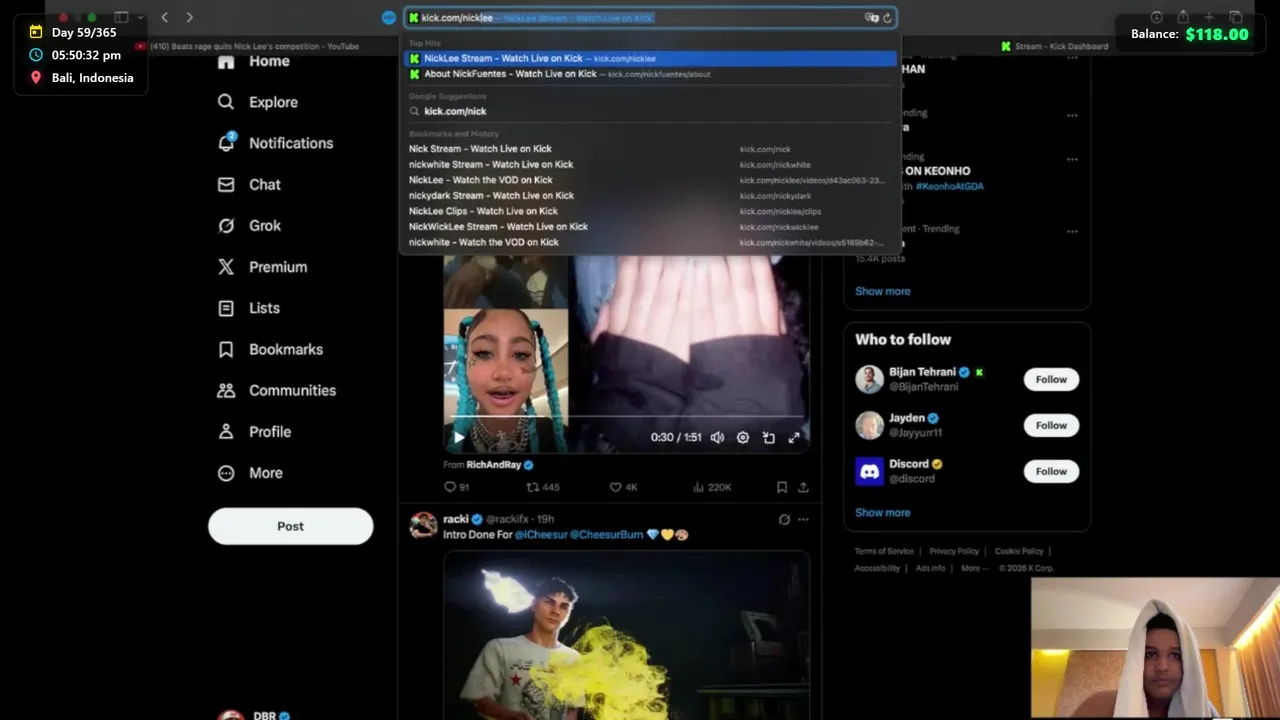Image resolution: width=1280 pixels, height=720 pixels.
Task: Seek on the video progress bar
Action: (626, 416)
